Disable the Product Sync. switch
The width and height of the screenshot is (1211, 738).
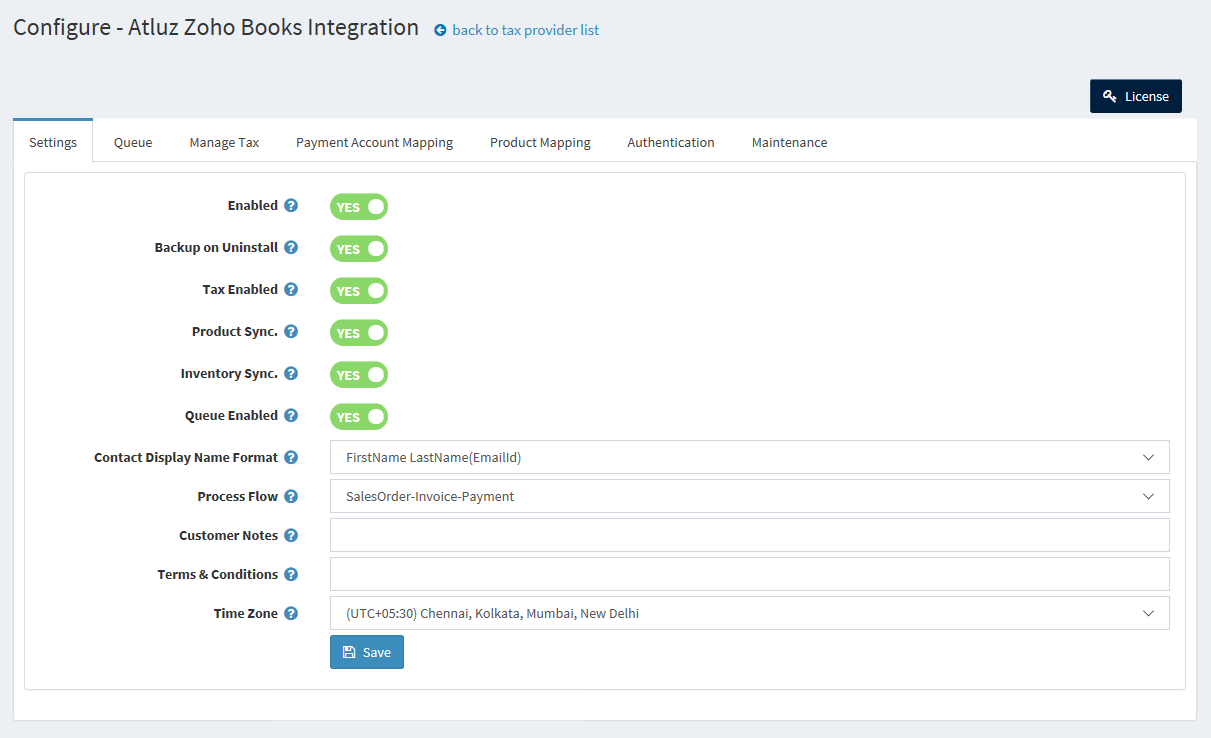click(x=359, y=333)
